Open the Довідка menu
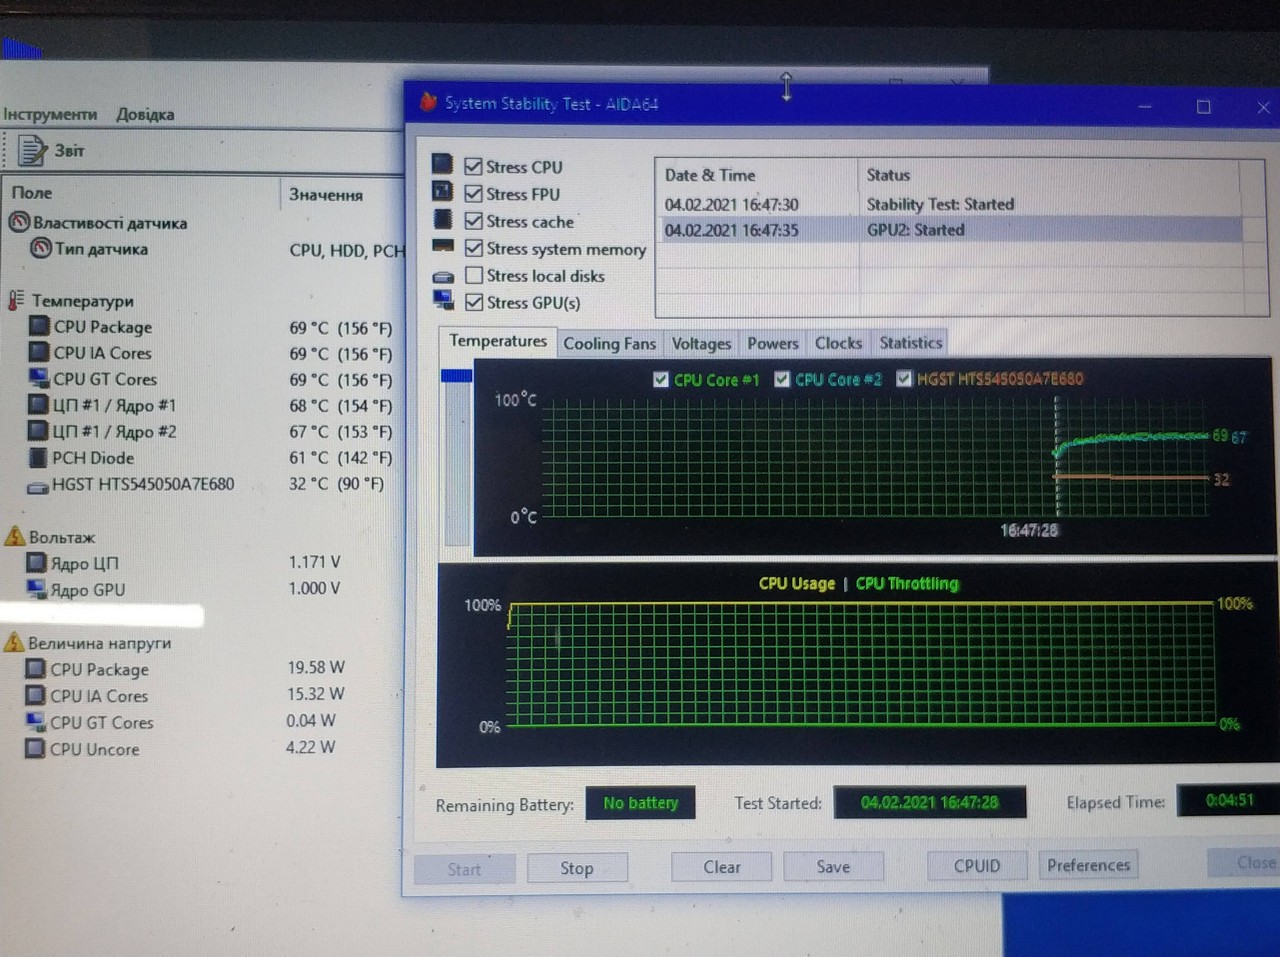Image resolution: width=1280 pixels, height=957 pixels. (x=145, y=114)
